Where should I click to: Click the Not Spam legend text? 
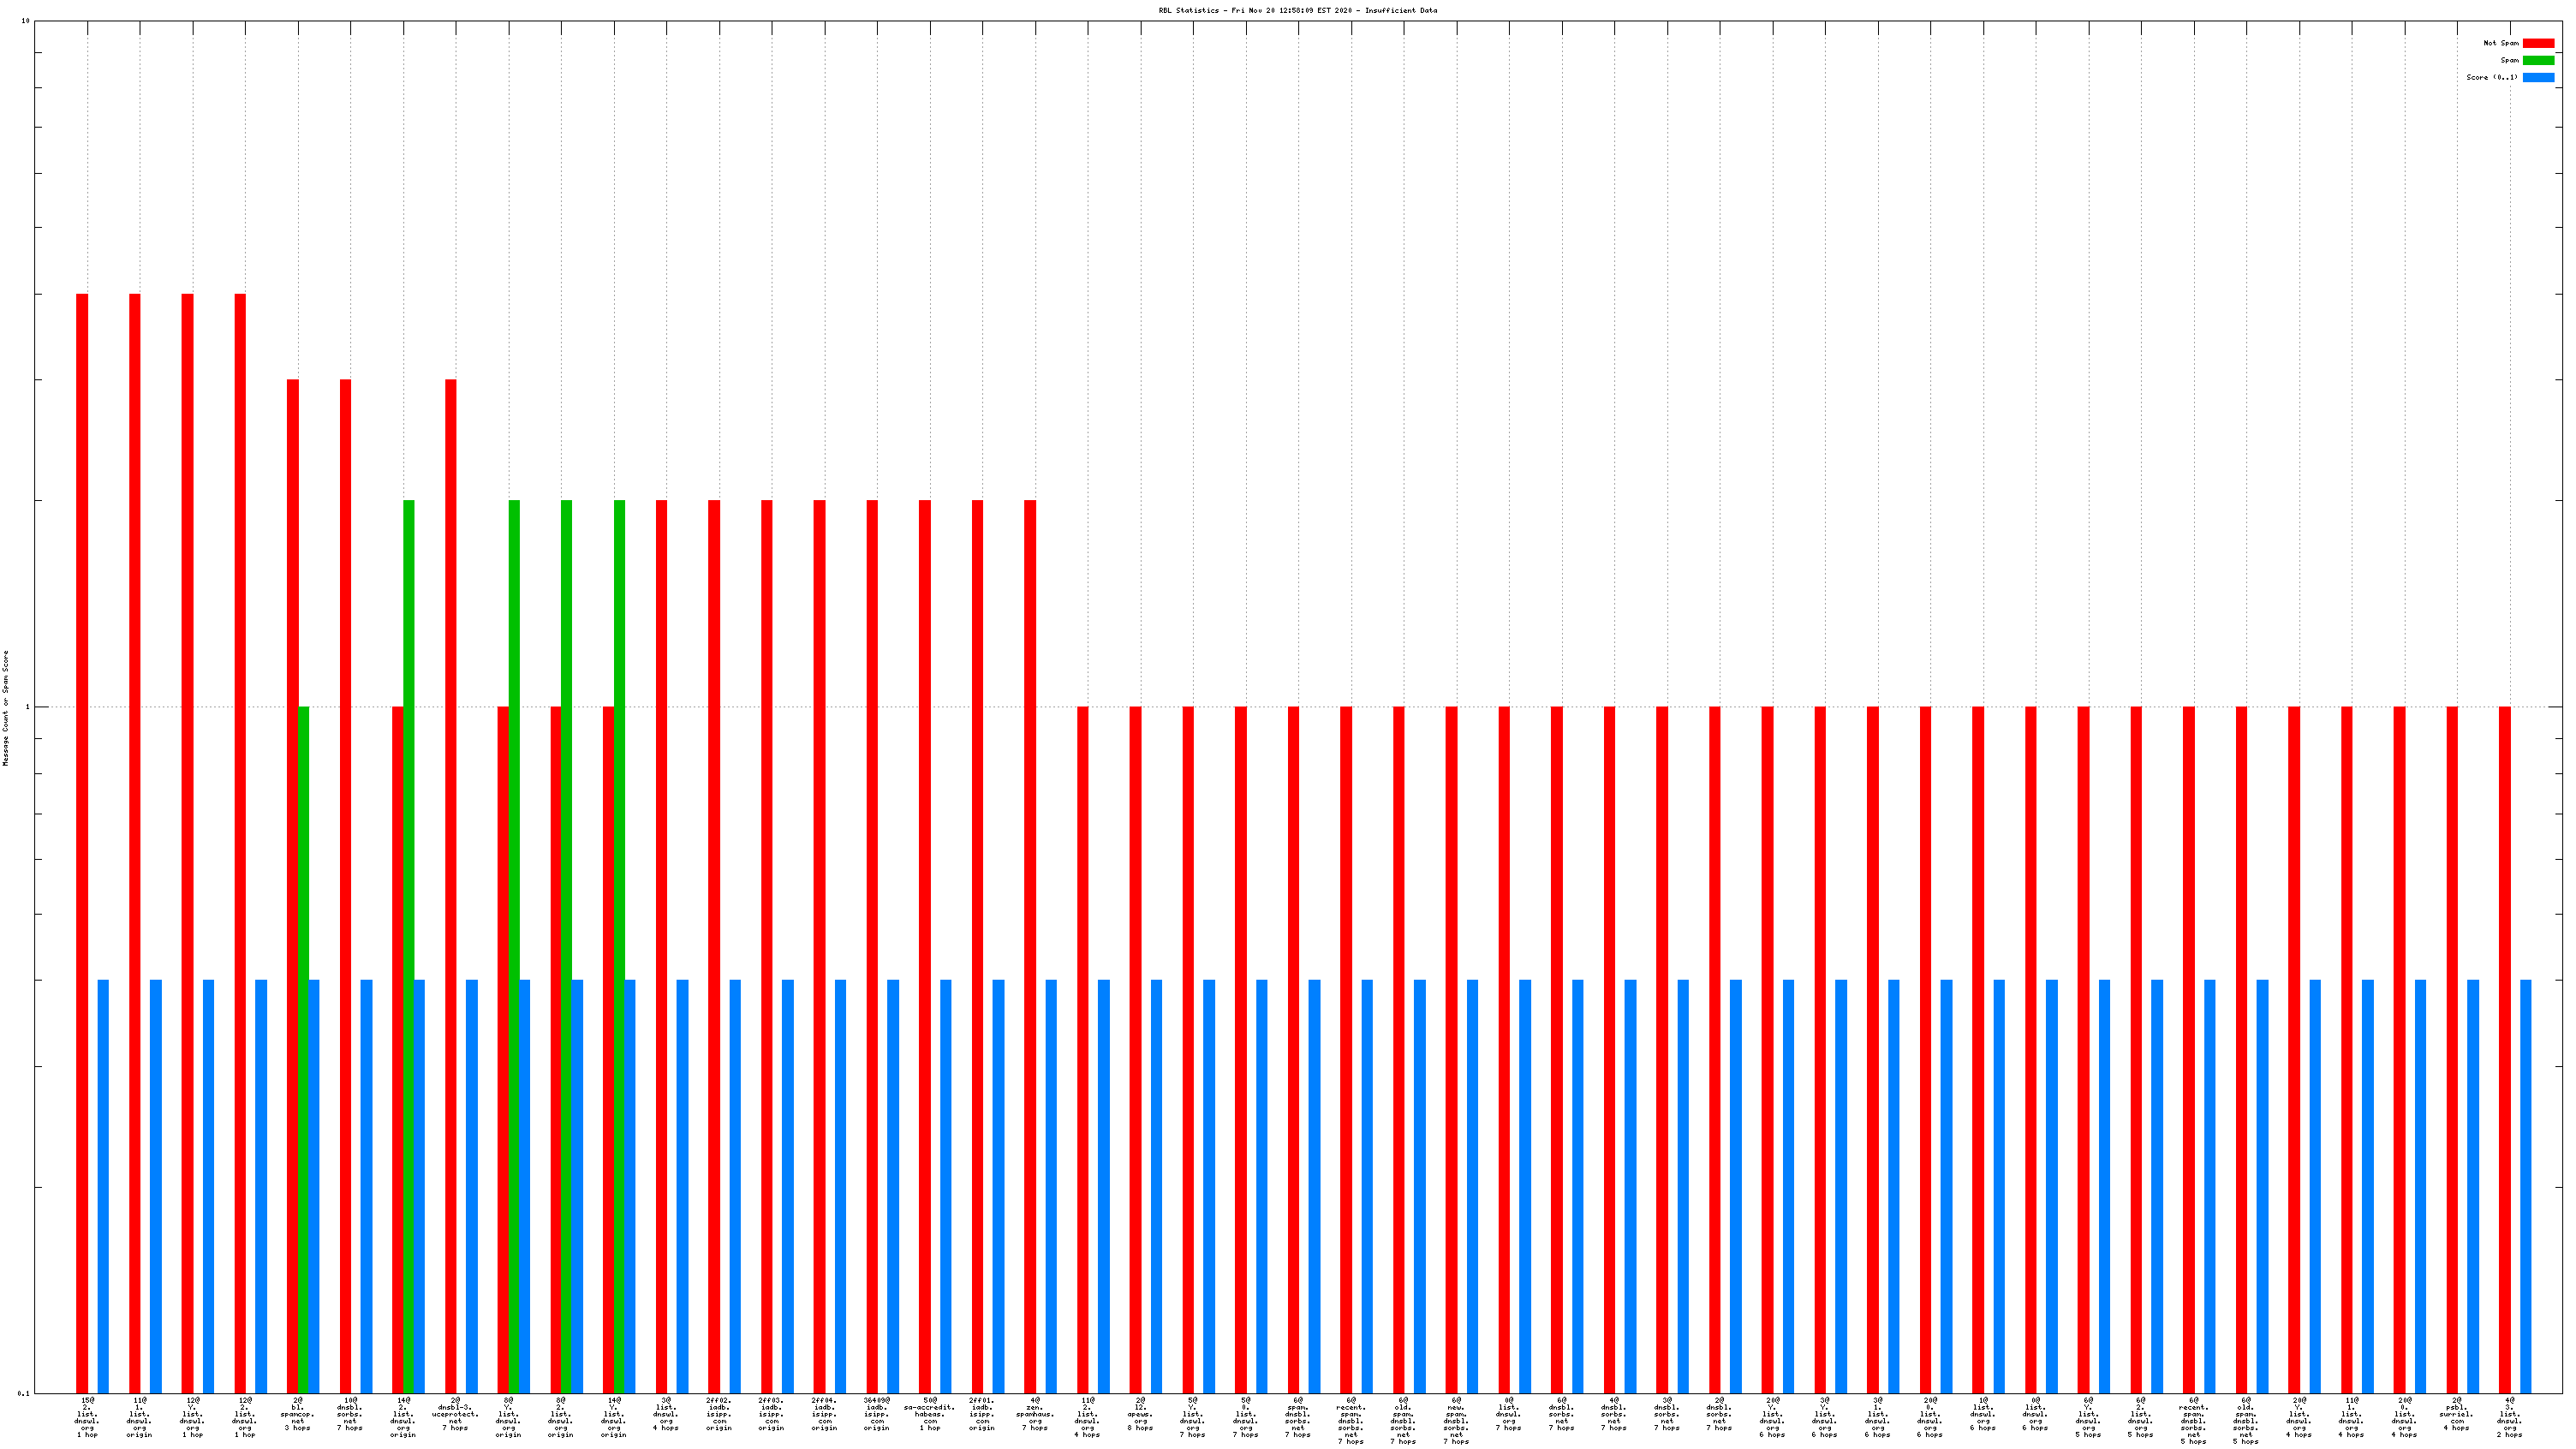pyautogui.click(x=2500, y=43)
